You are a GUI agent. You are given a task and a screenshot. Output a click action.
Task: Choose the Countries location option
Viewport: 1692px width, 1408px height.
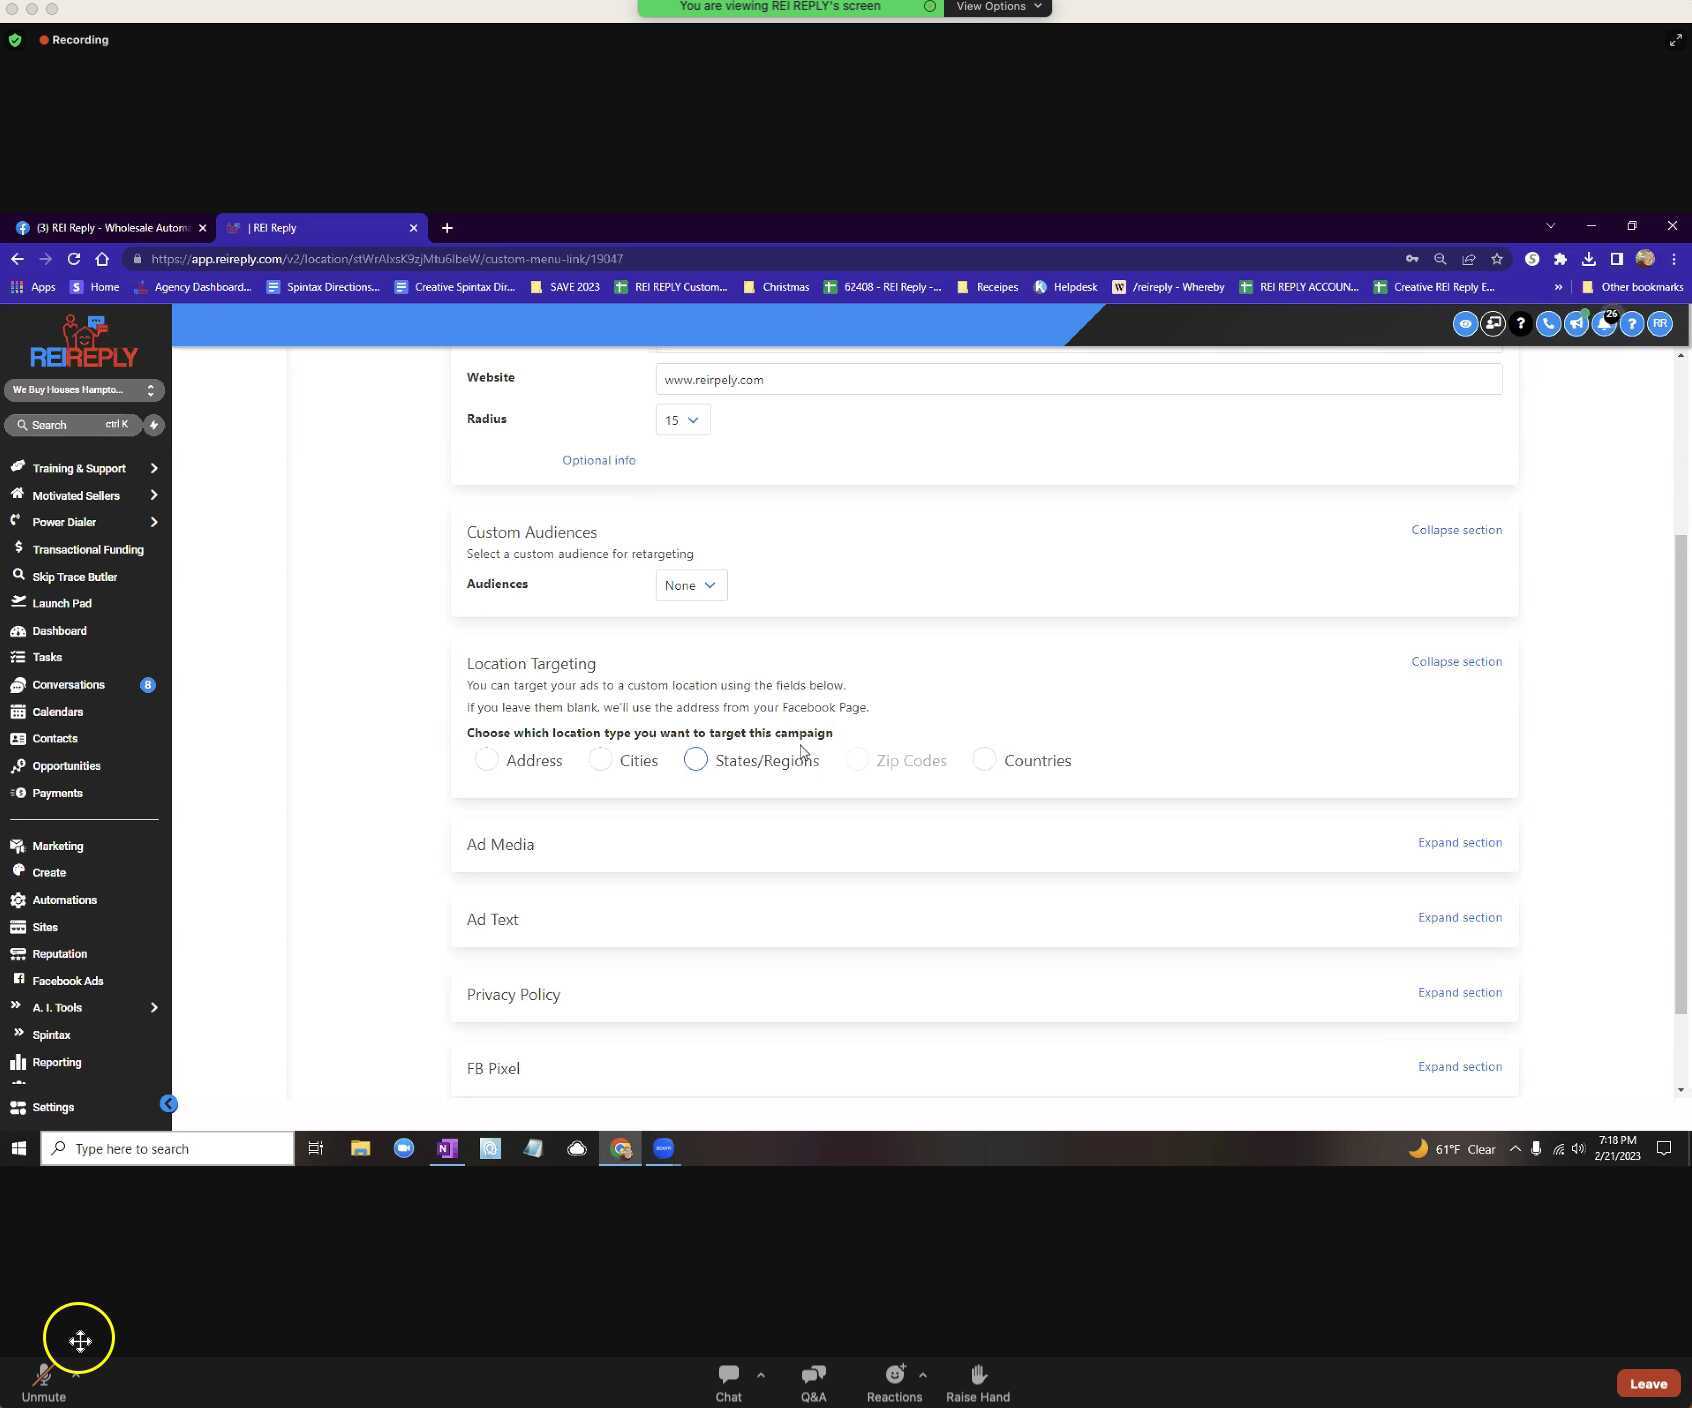click(x=984, y=760)
